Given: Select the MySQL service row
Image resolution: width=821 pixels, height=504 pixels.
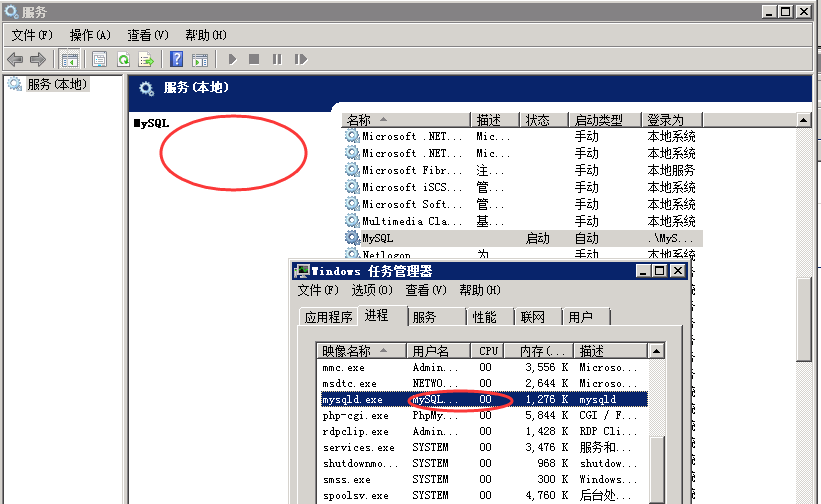Looking at the screenshot, I should pos(523,238).
